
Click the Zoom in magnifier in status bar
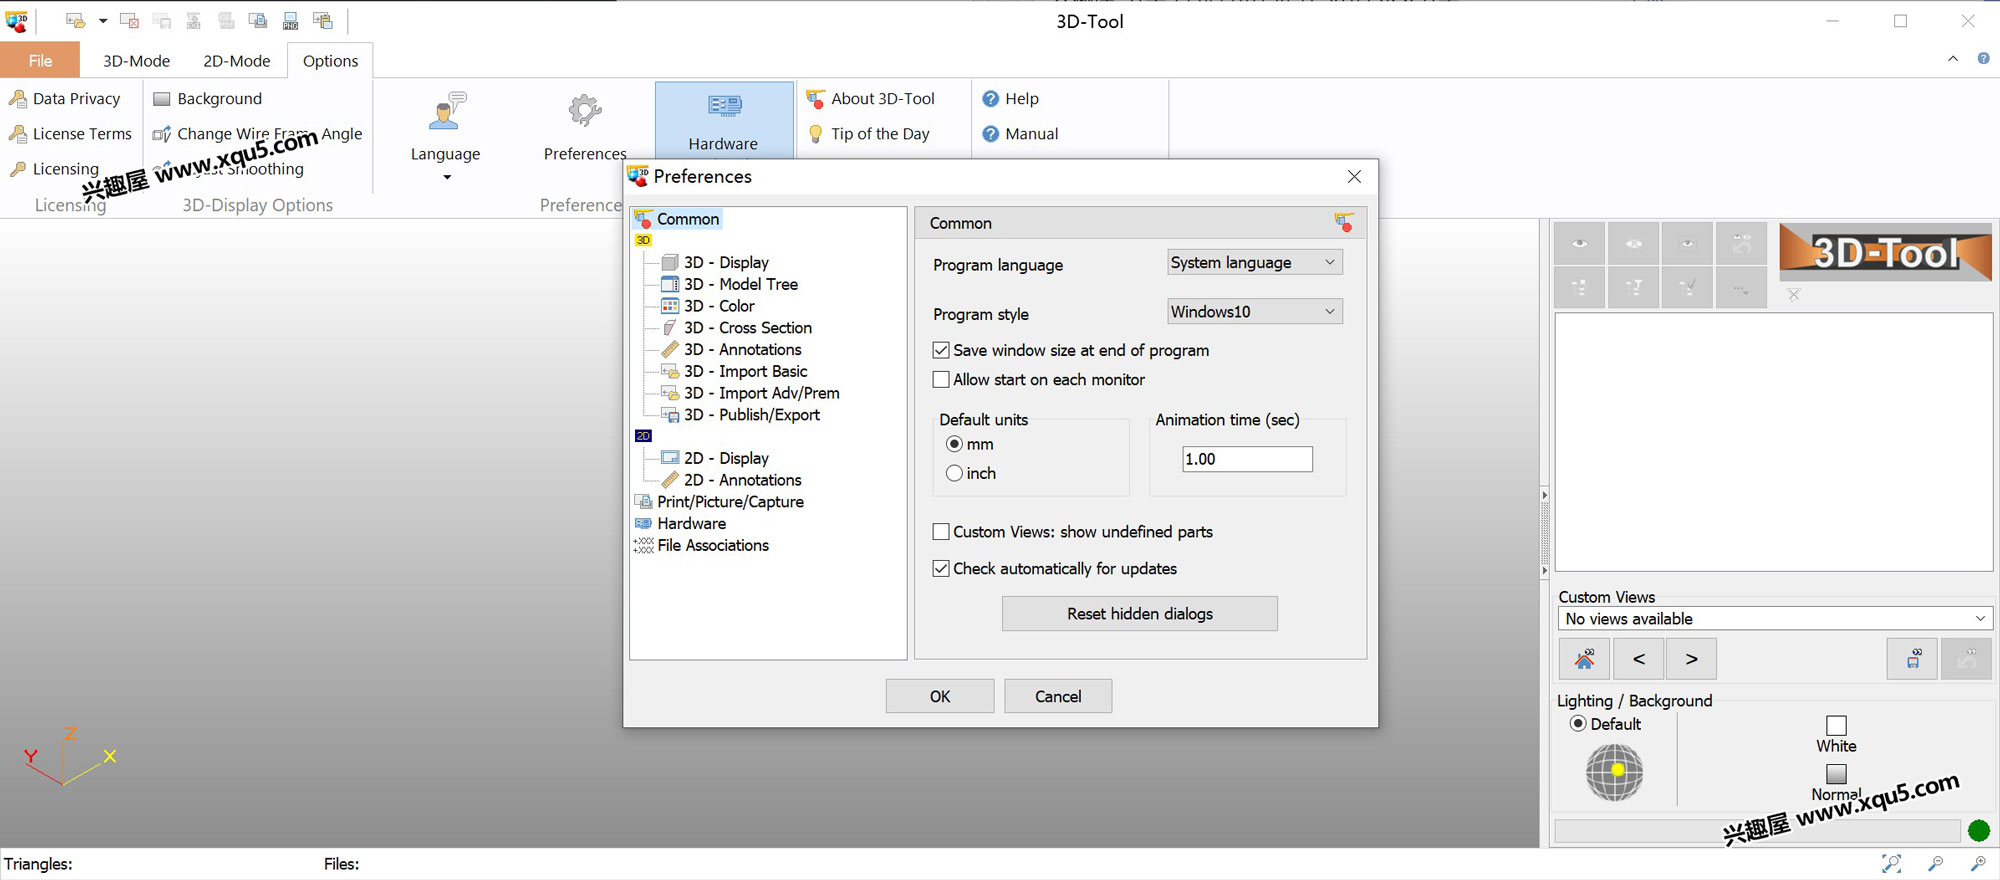1978,863
